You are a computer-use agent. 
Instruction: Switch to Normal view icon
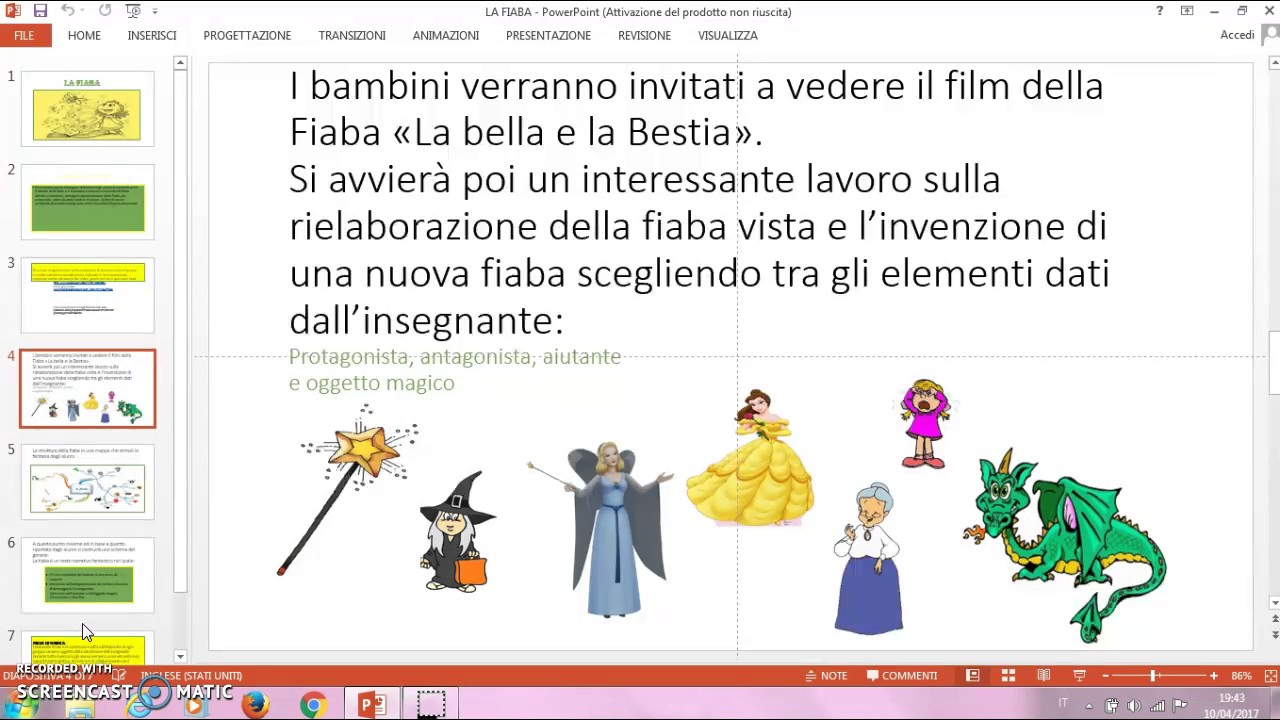972,676
